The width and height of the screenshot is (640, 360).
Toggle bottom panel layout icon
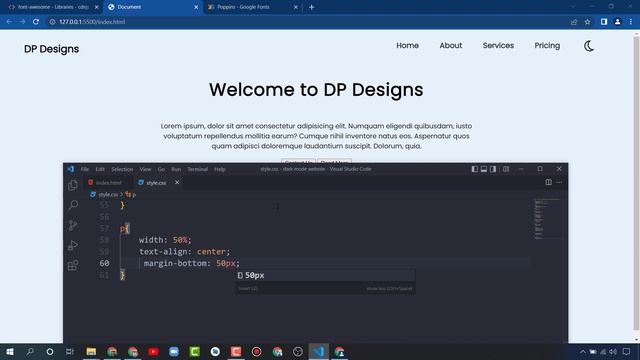click(x=484, y=169)
